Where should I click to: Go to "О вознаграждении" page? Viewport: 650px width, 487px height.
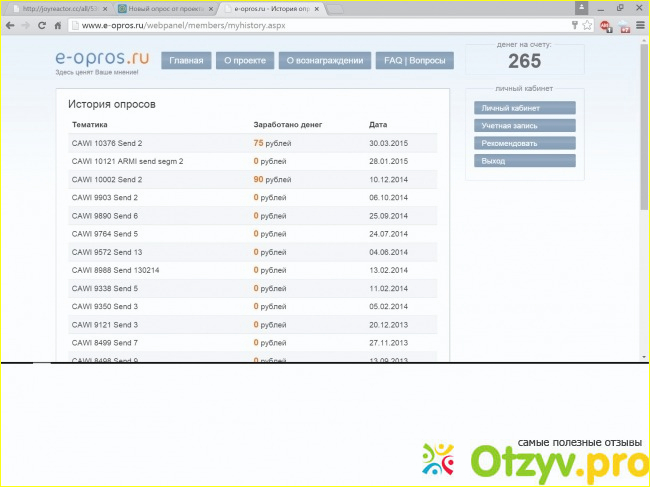pyautogui.click(x=324, y=61)
